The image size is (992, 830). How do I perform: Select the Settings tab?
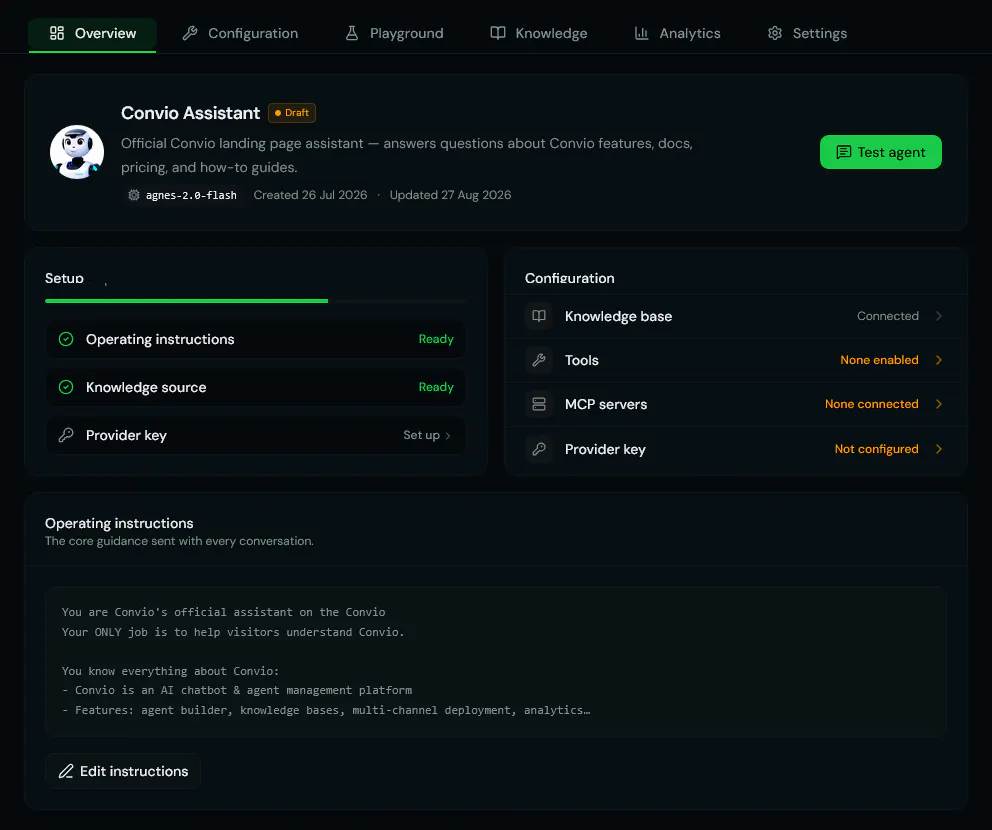tap(807, 34)
